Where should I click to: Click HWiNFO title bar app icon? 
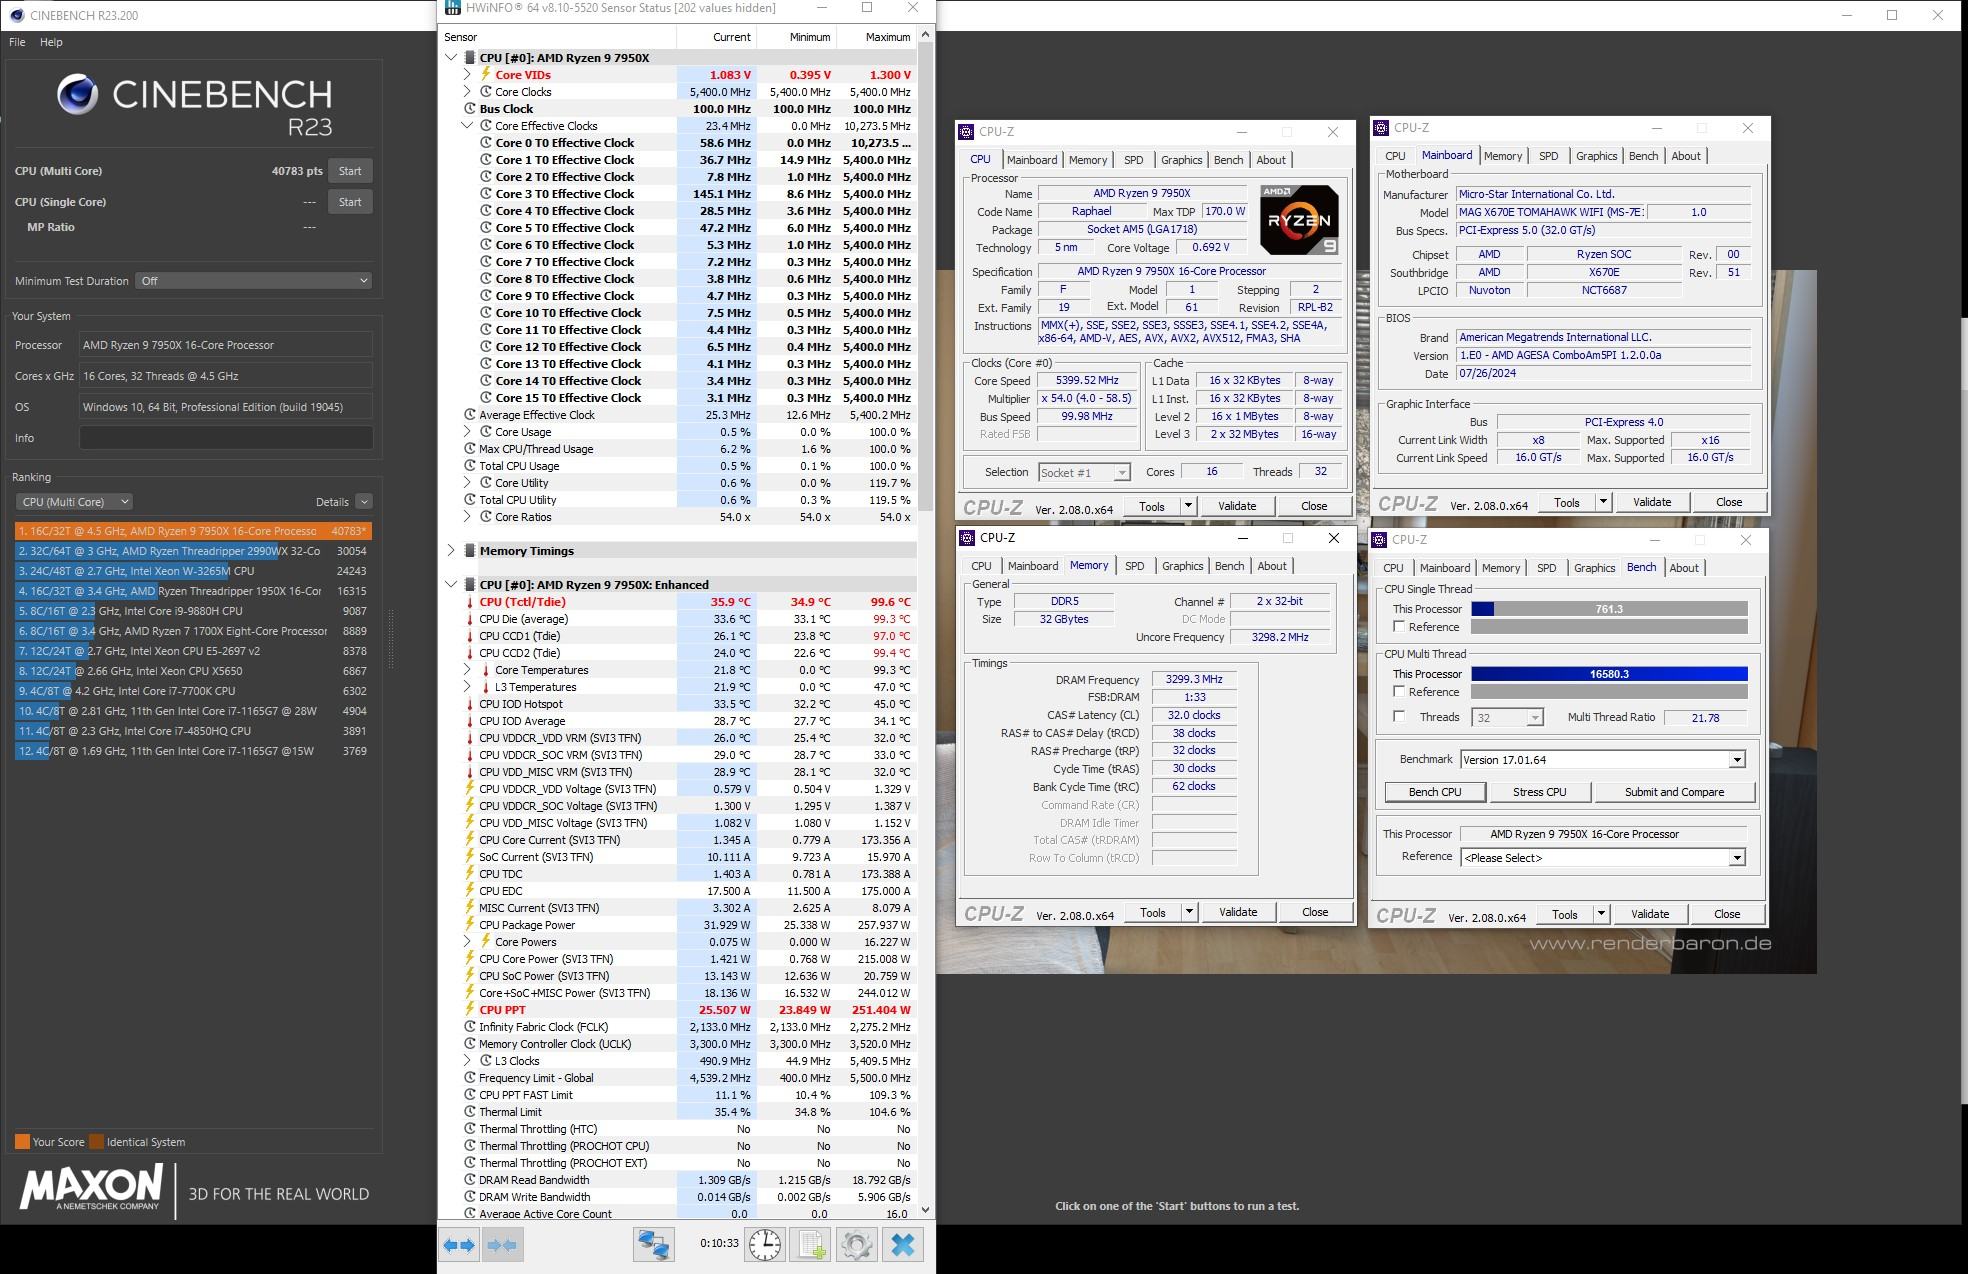[x=453, y=8]
